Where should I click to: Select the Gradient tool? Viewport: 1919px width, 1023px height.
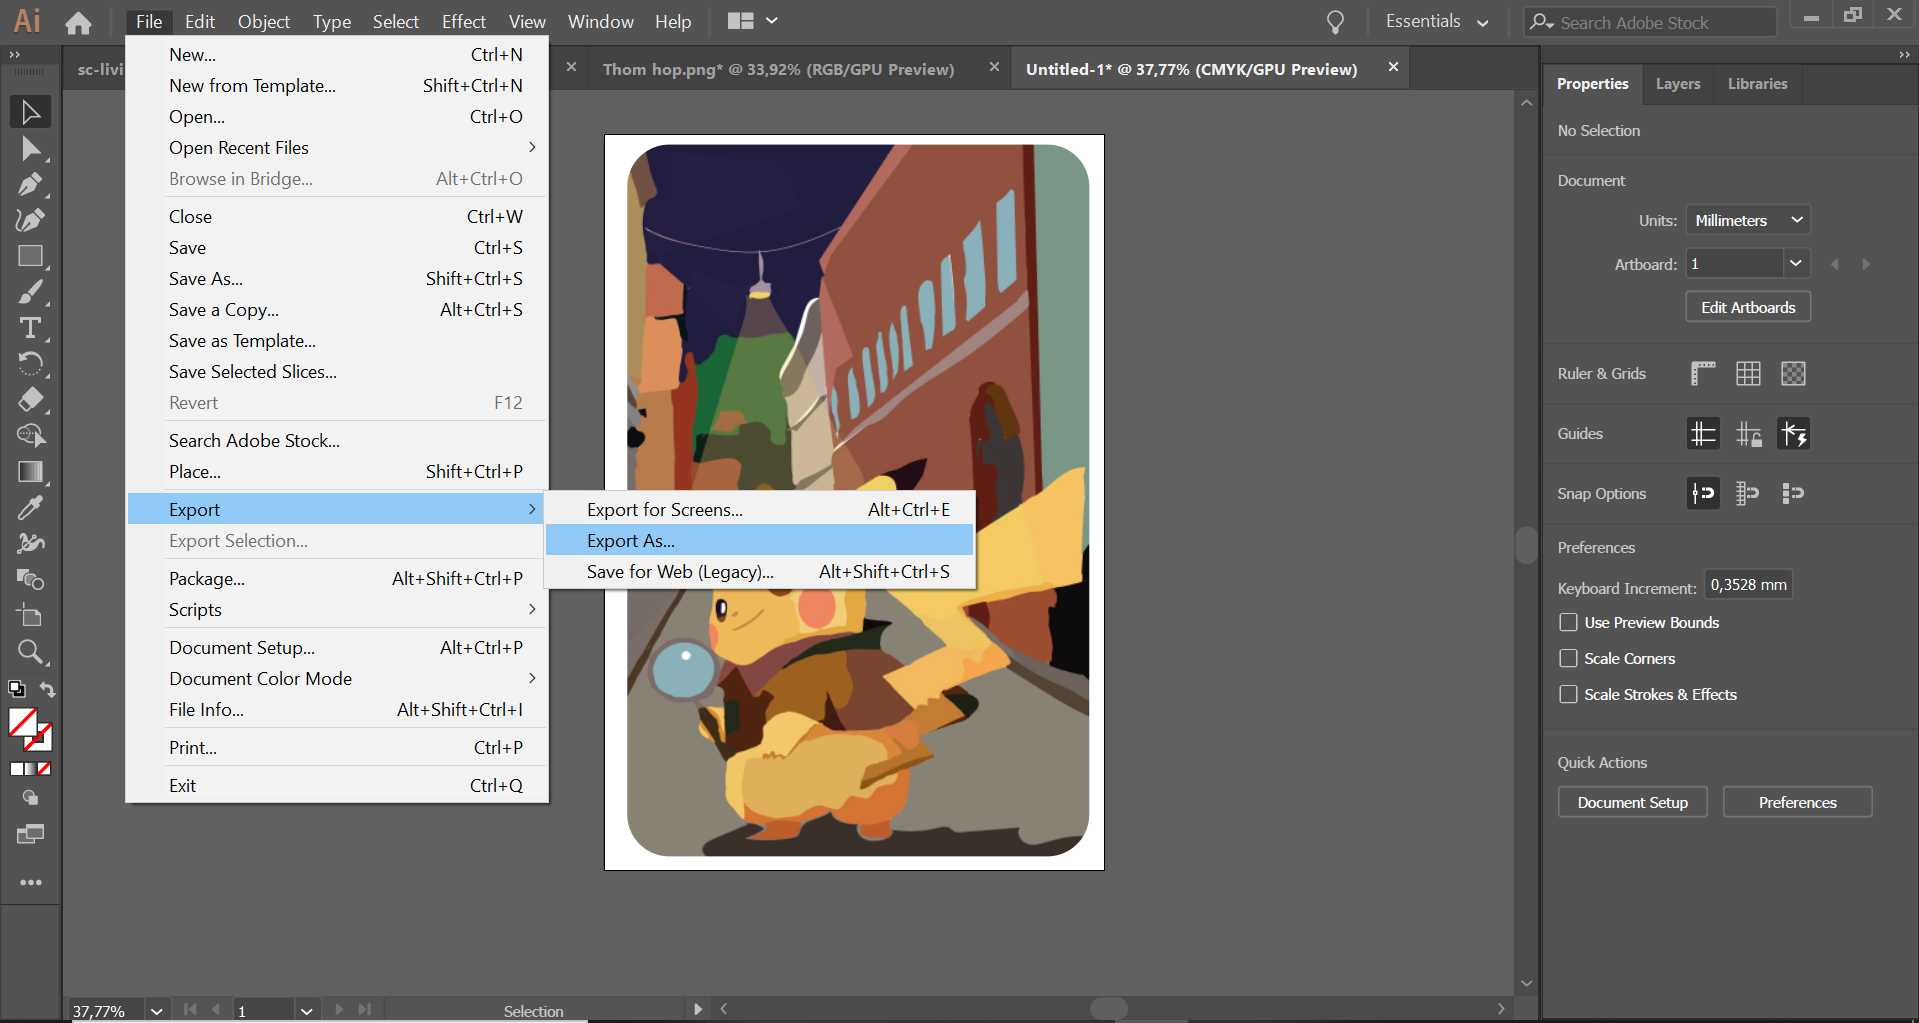point(30,472)
